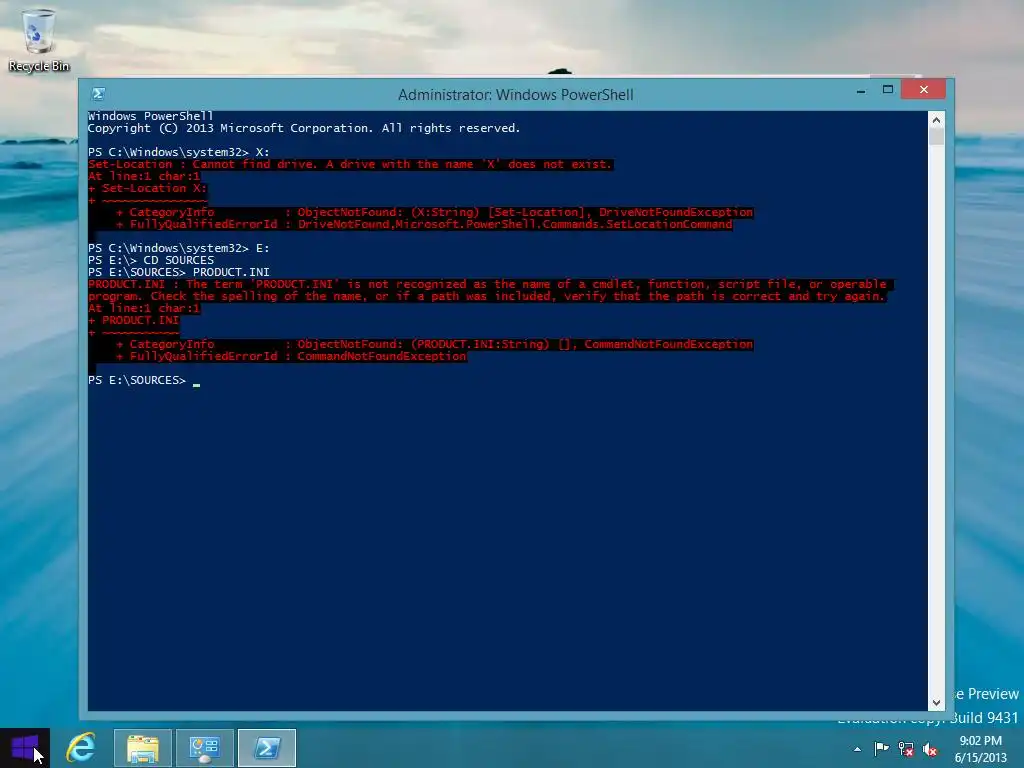Click 'program. Check the spelling of the name' line

(x=487, y=296)
